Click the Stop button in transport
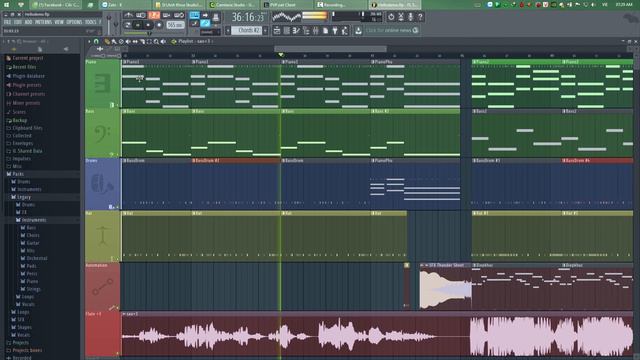 148,25
